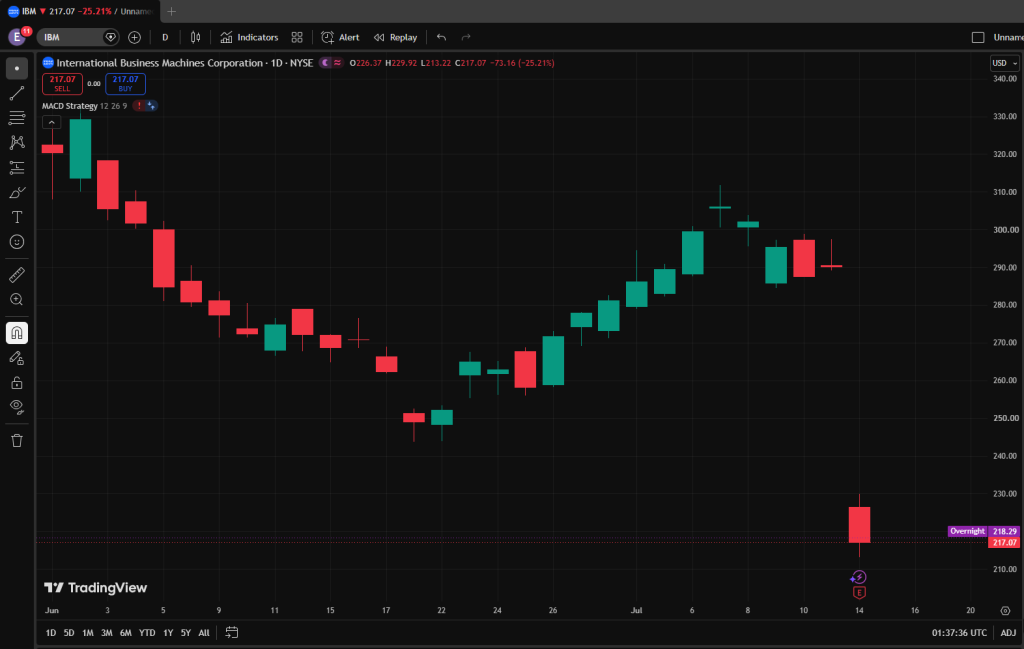
Task: Toggle Magnet mode for drawings
Action: point(17,333)
